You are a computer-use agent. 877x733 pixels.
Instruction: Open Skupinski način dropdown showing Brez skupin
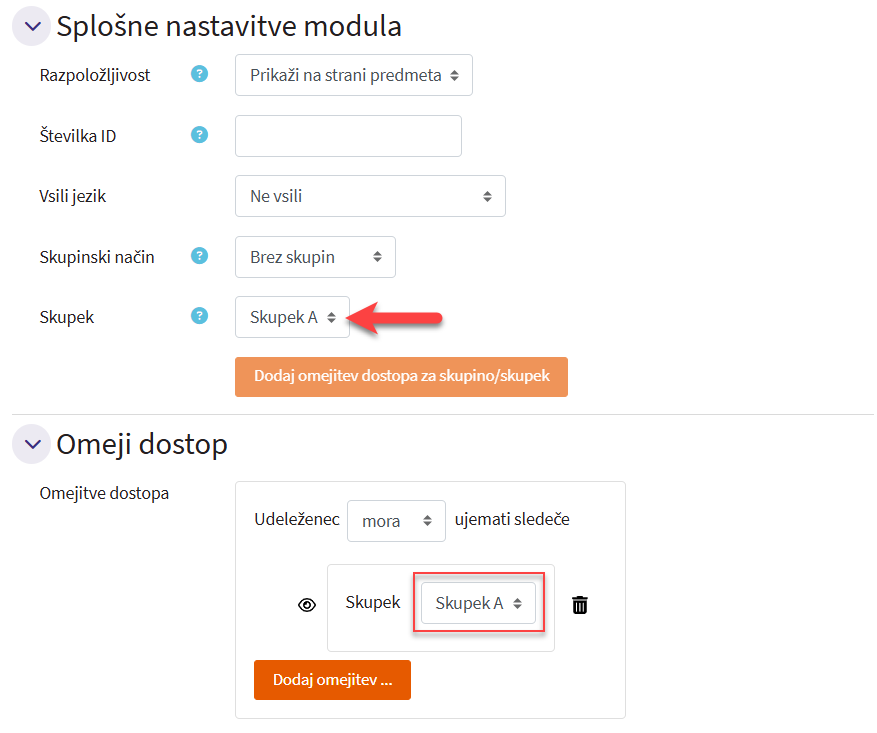(315, 257)
